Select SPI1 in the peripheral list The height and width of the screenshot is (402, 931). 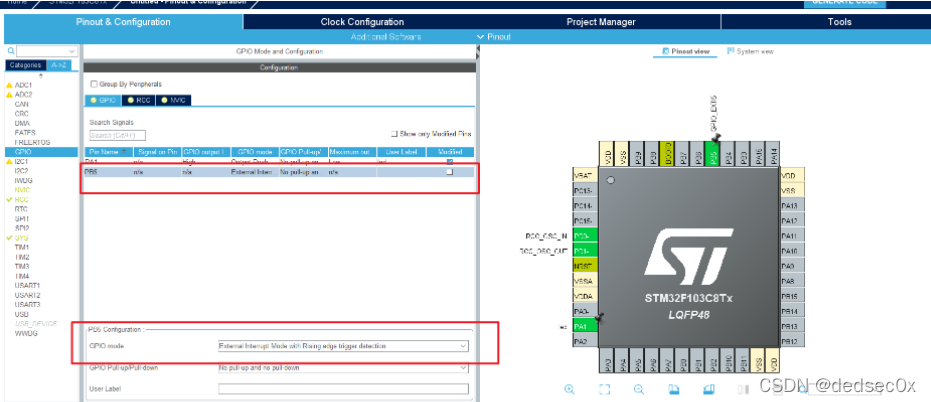pos(22,219)
